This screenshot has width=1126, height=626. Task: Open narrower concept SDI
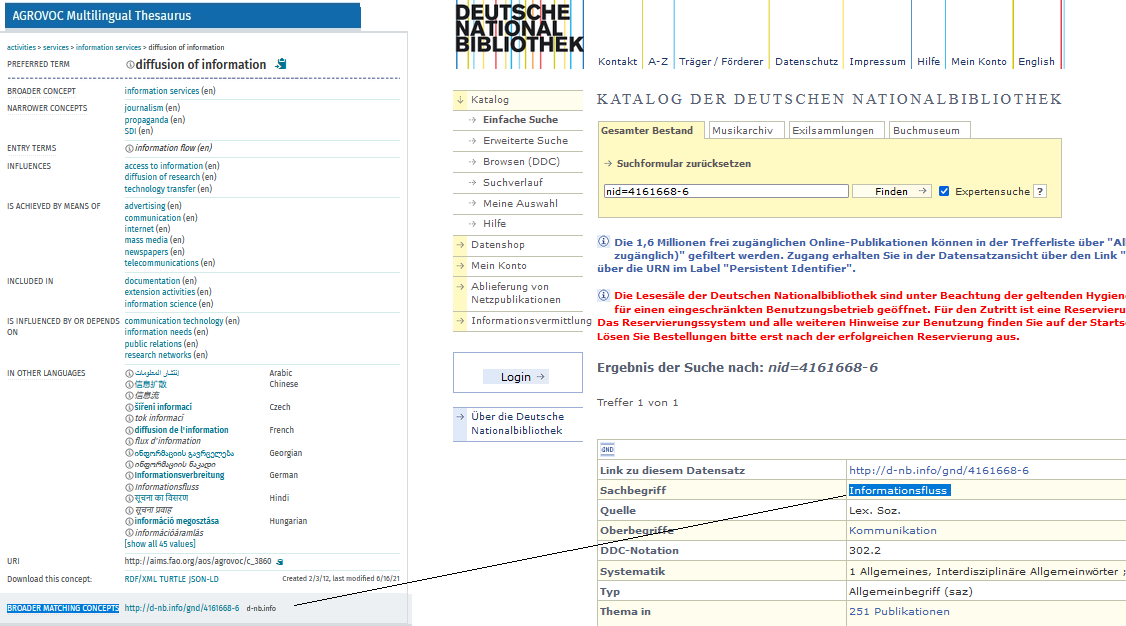point(130,131)
